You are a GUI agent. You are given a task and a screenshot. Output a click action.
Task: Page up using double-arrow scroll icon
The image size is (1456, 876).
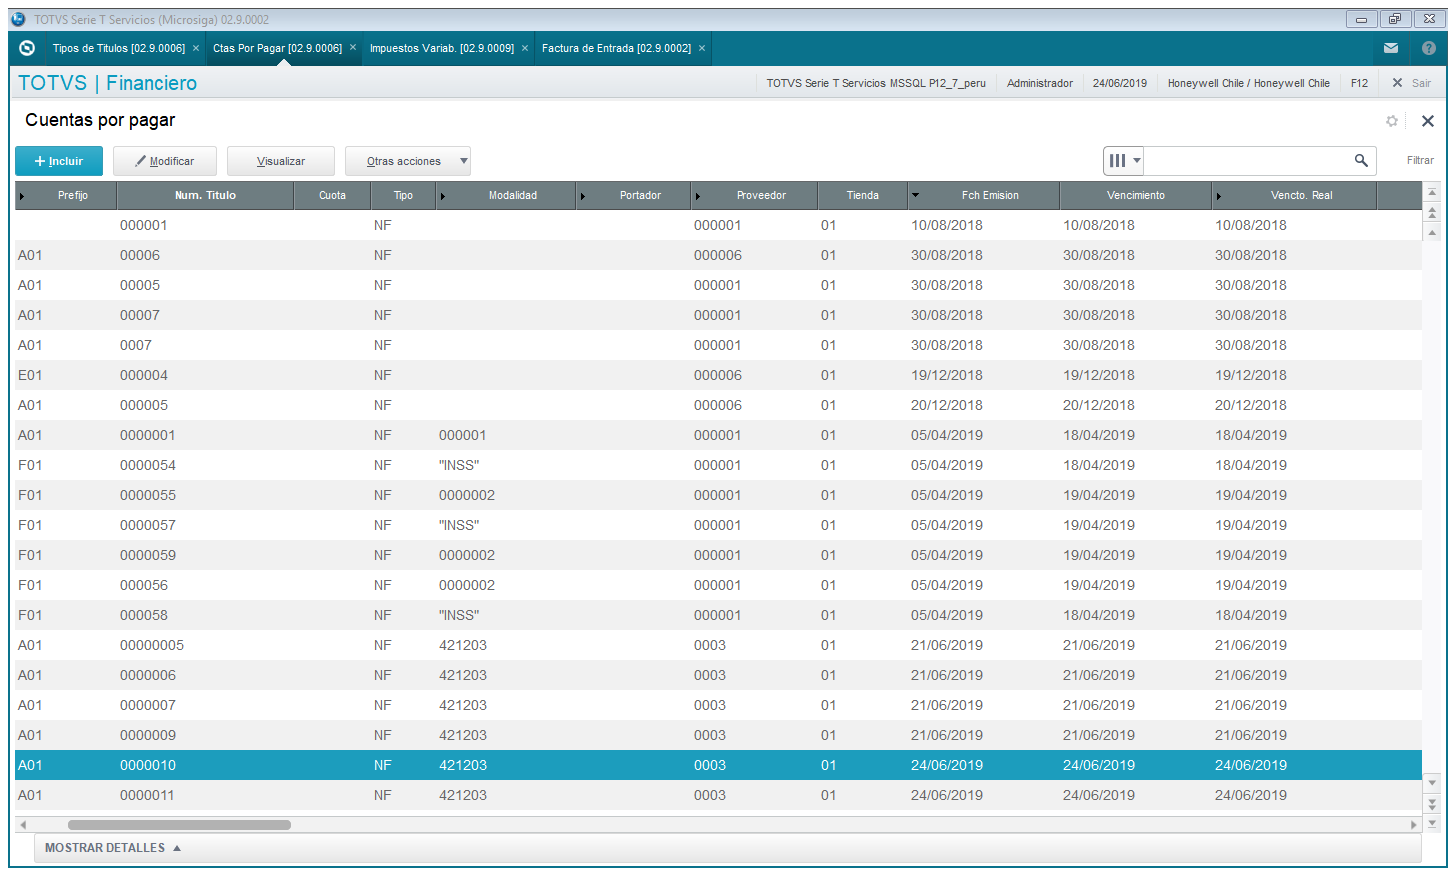click(x=1432, y=213)
